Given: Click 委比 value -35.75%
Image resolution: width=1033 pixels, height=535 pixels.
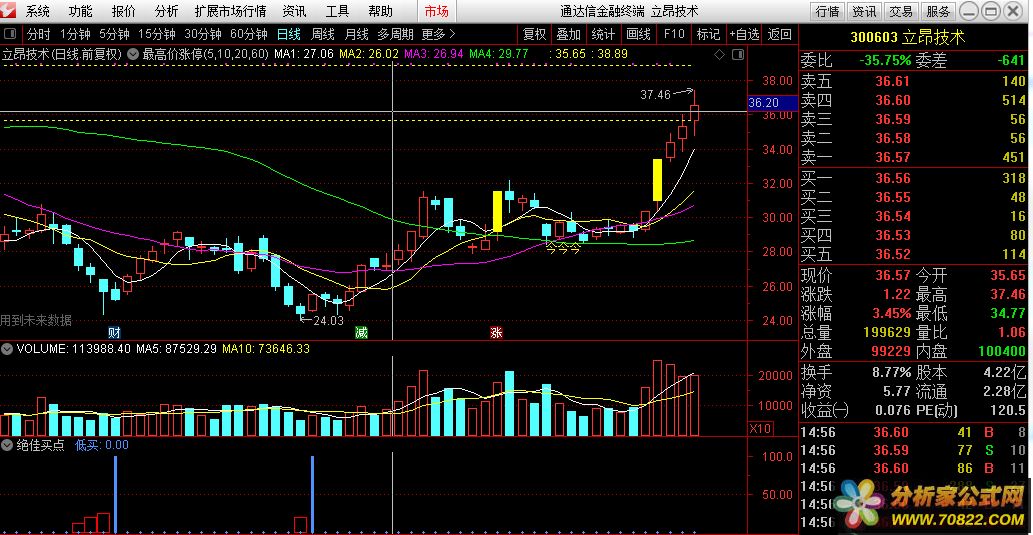Looking at the screenshot, I should coord(885,61).
